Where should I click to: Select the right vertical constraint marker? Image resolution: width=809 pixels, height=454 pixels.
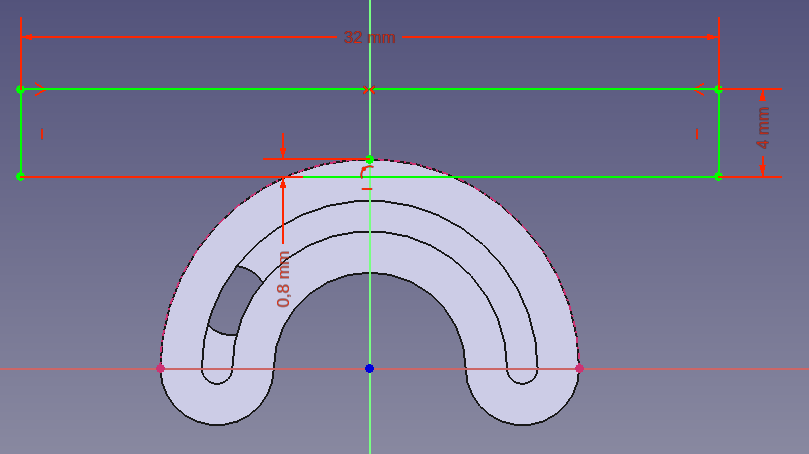(697, 134)
